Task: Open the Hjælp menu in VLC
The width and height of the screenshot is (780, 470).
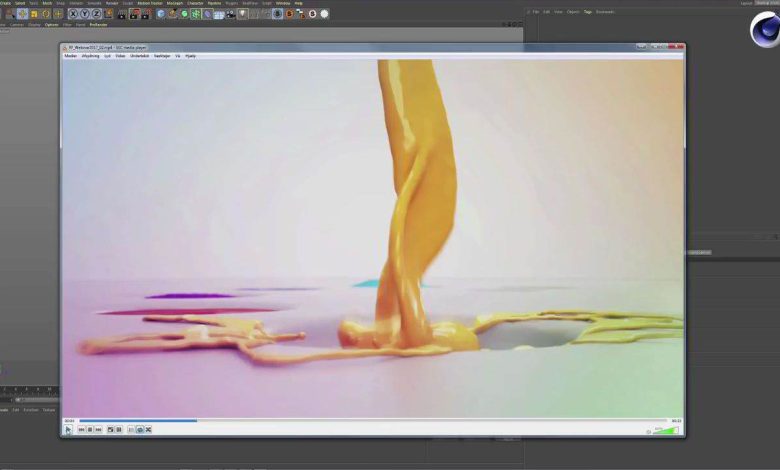Action: (190, 56)
